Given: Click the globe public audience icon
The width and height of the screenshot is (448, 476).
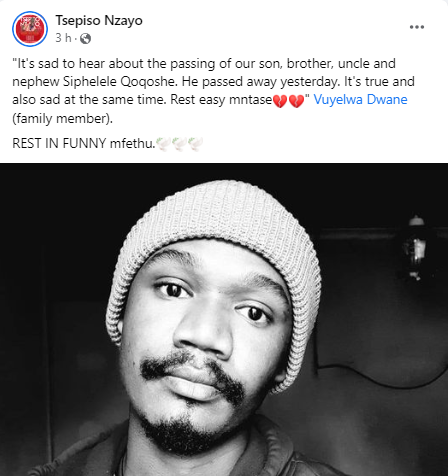Looking at the screenshot, I should coord(85,38).
